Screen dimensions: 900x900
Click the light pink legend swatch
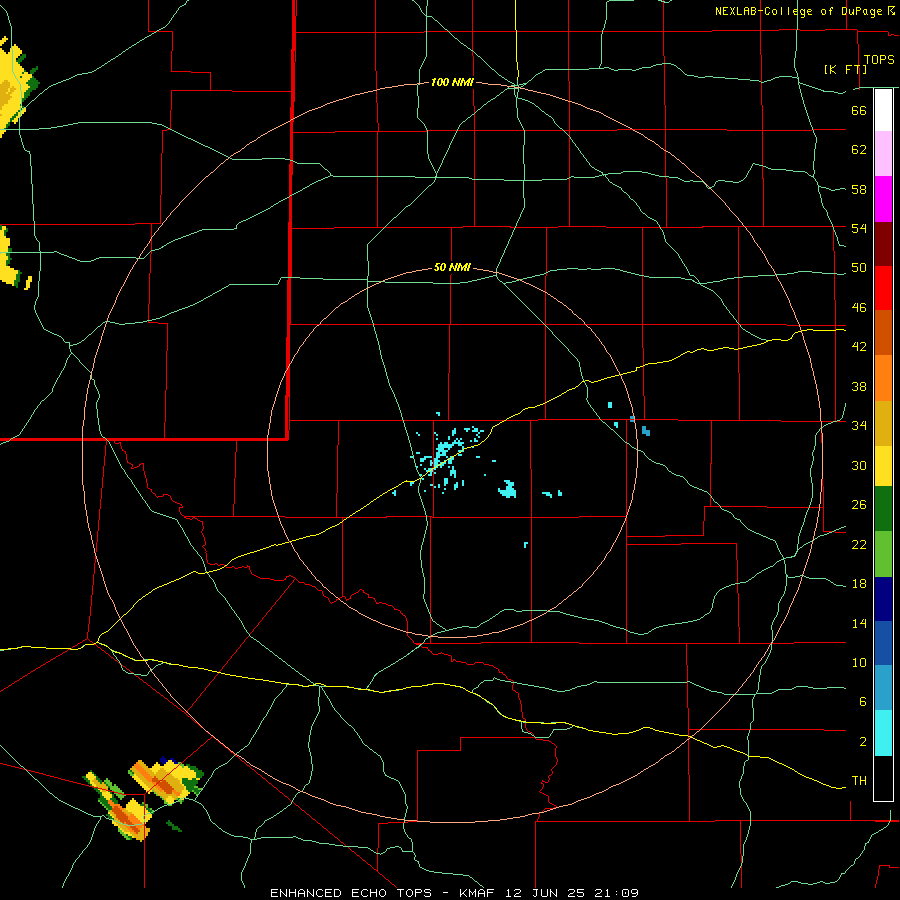coord(883,153)
